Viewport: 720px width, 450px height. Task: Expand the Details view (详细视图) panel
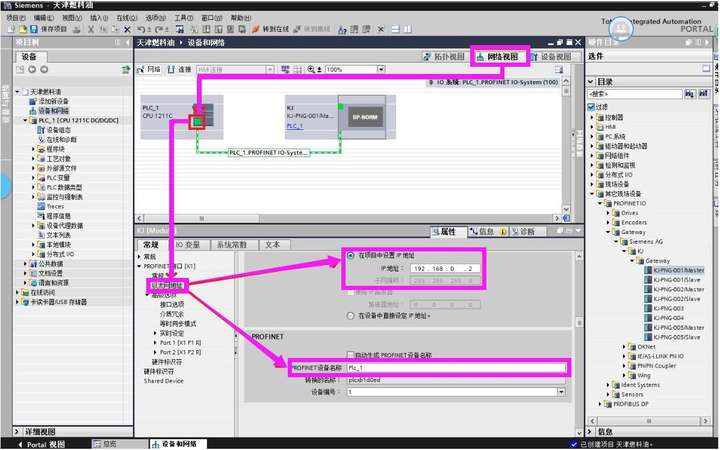[x=17, y=432]
